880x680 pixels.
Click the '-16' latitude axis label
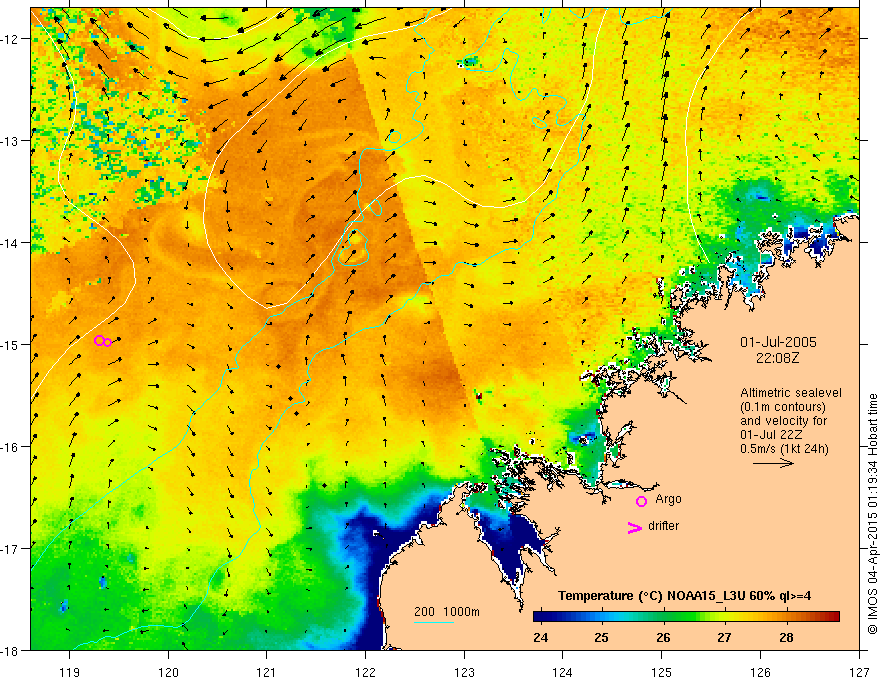point(10,447)
